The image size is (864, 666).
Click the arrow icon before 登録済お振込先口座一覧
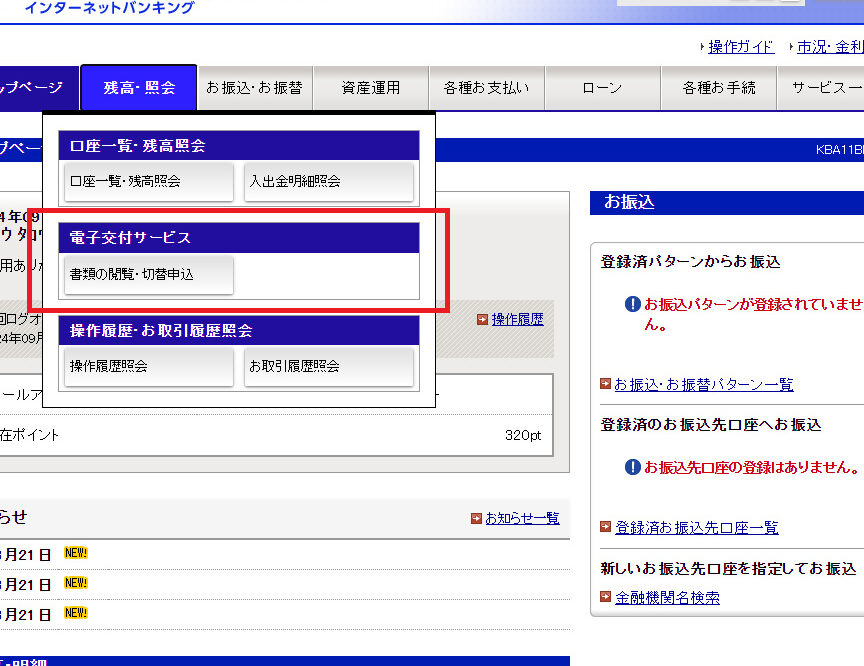[605, 527]
